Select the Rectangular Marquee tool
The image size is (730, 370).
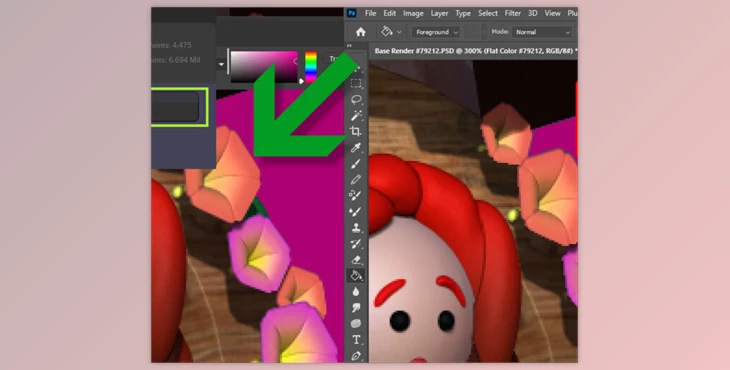[356, 84]
